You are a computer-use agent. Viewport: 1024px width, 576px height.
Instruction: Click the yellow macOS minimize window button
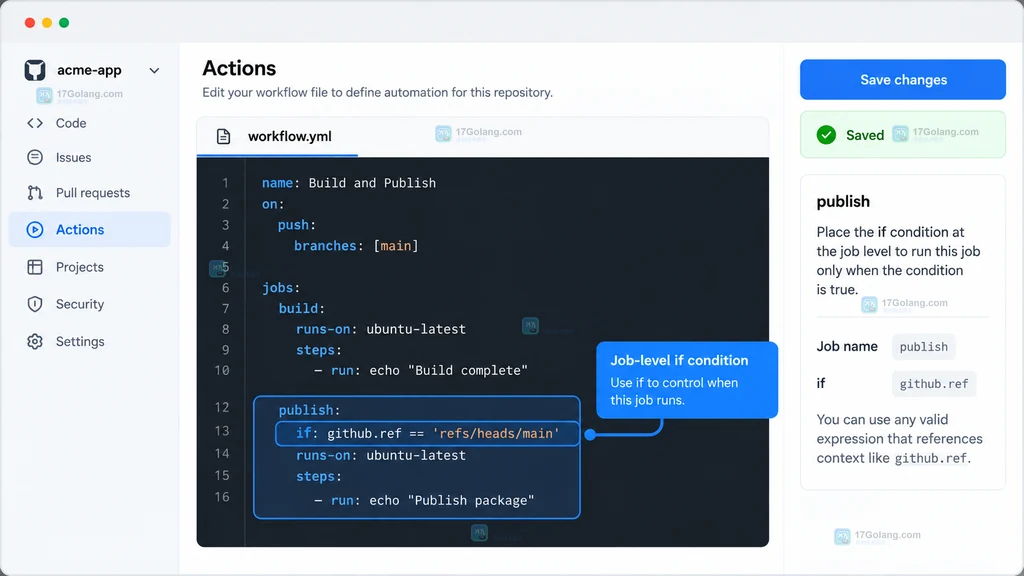pyautogui.click(x=47, y=23)
